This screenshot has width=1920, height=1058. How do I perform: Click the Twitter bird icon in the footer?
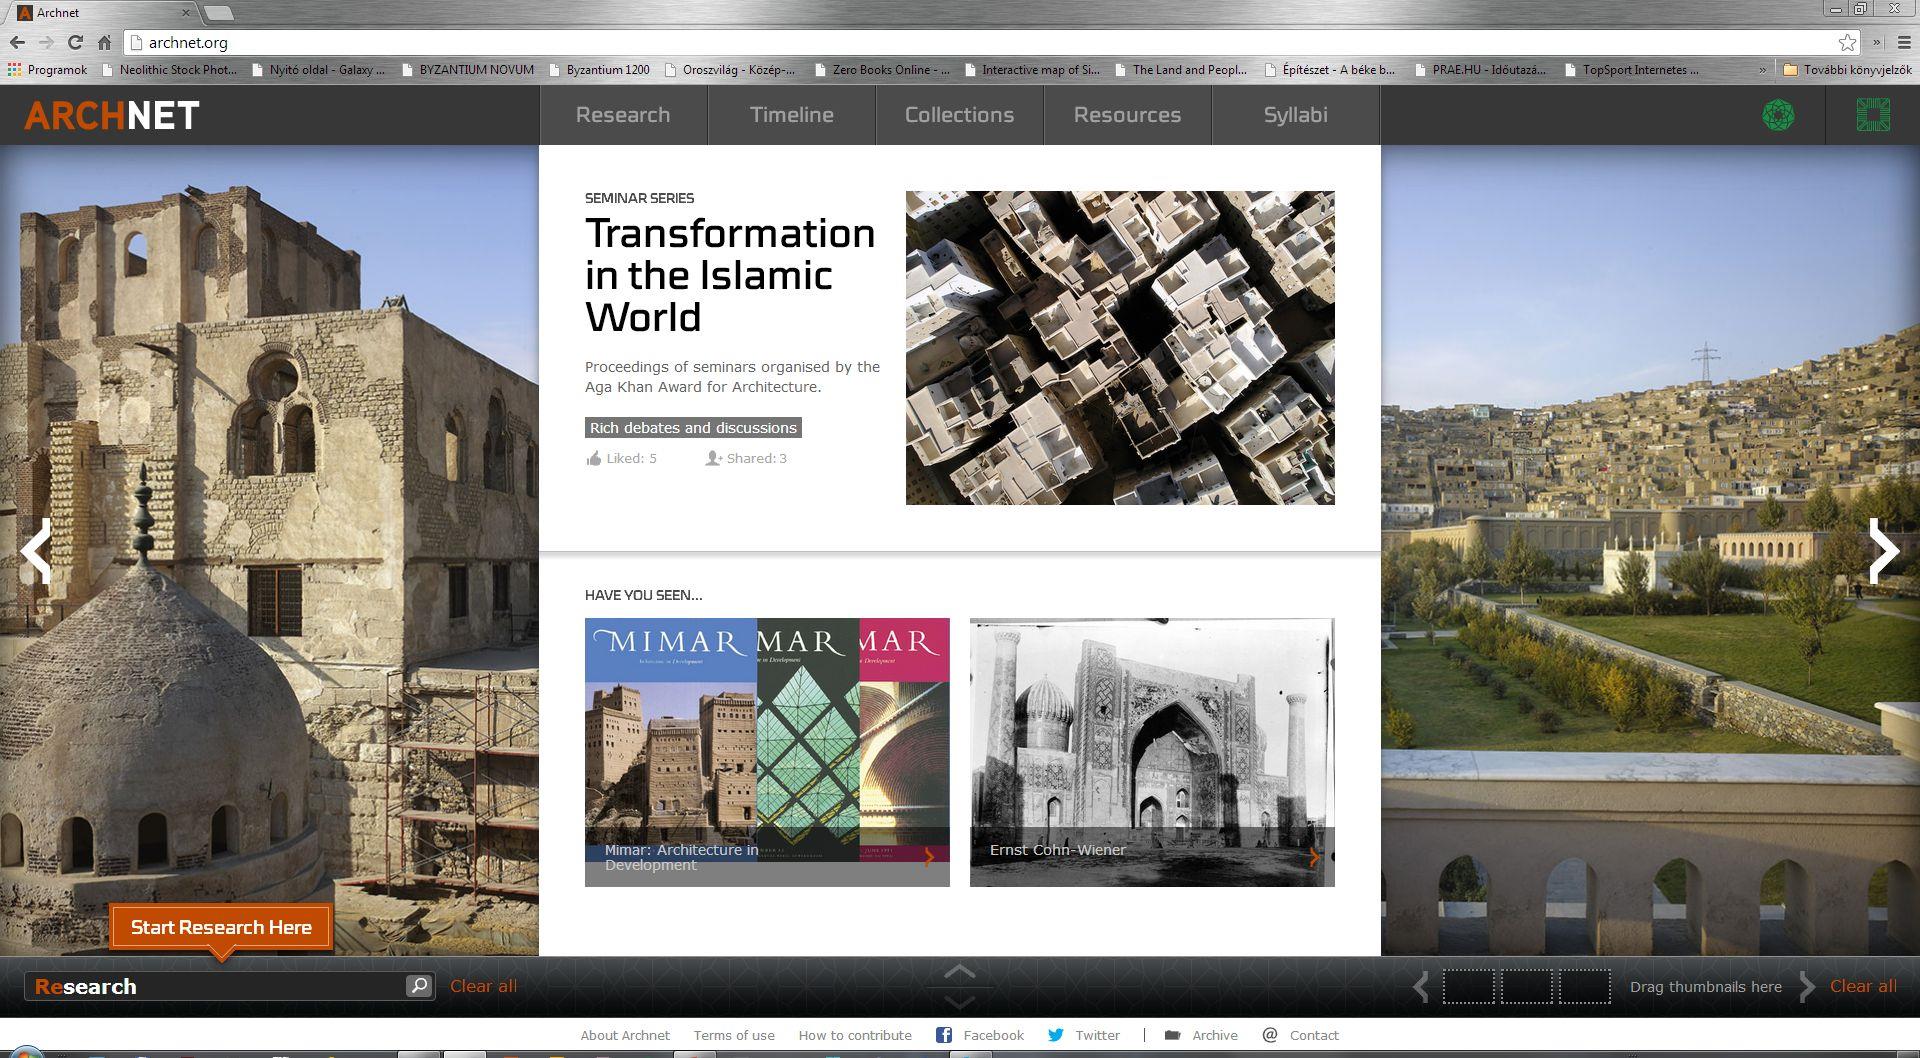click(x=1055, y=1035)
